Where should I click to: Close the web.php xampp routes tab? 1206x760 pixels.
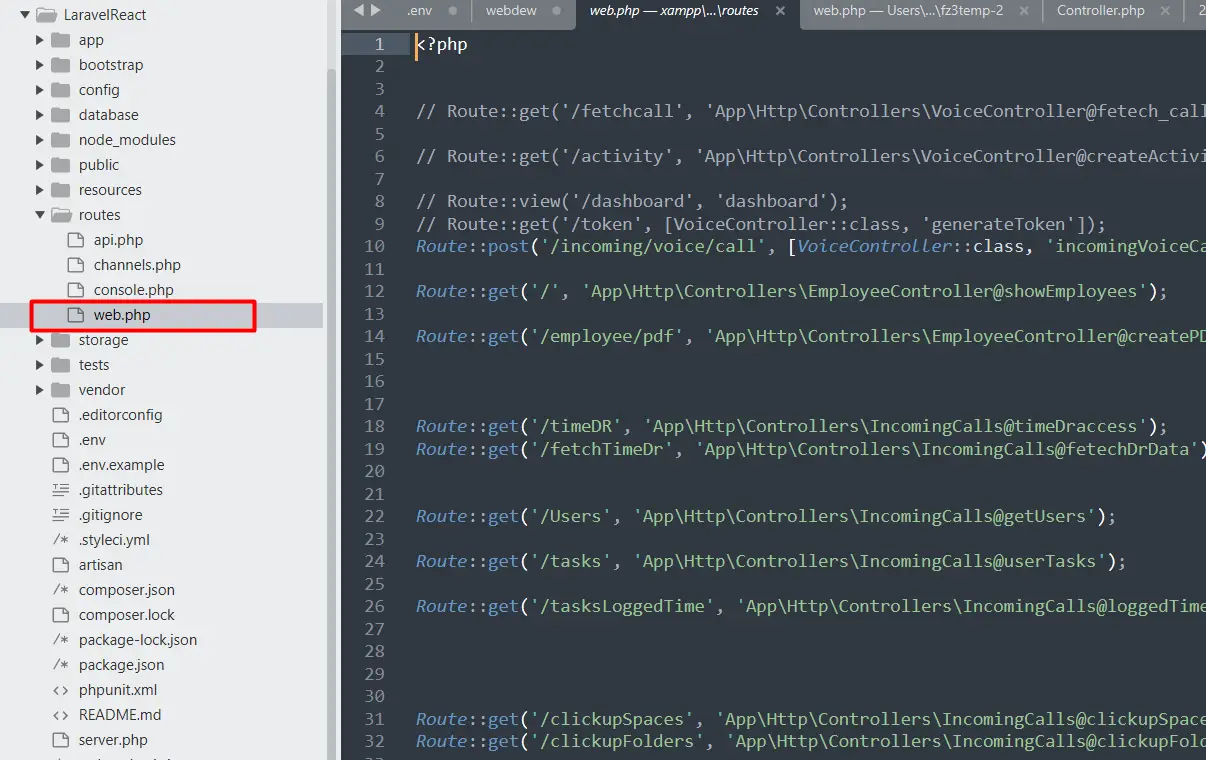tap(780, 11)
